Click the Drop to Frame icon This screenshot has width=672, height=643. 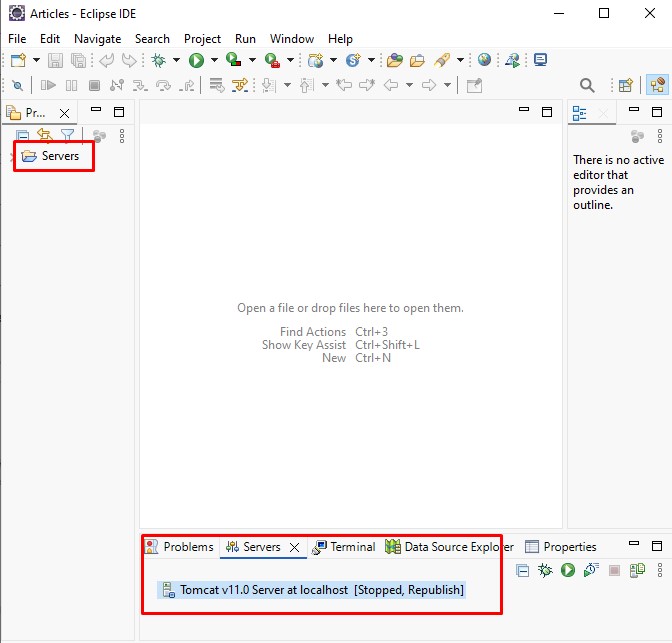(217, 85)
